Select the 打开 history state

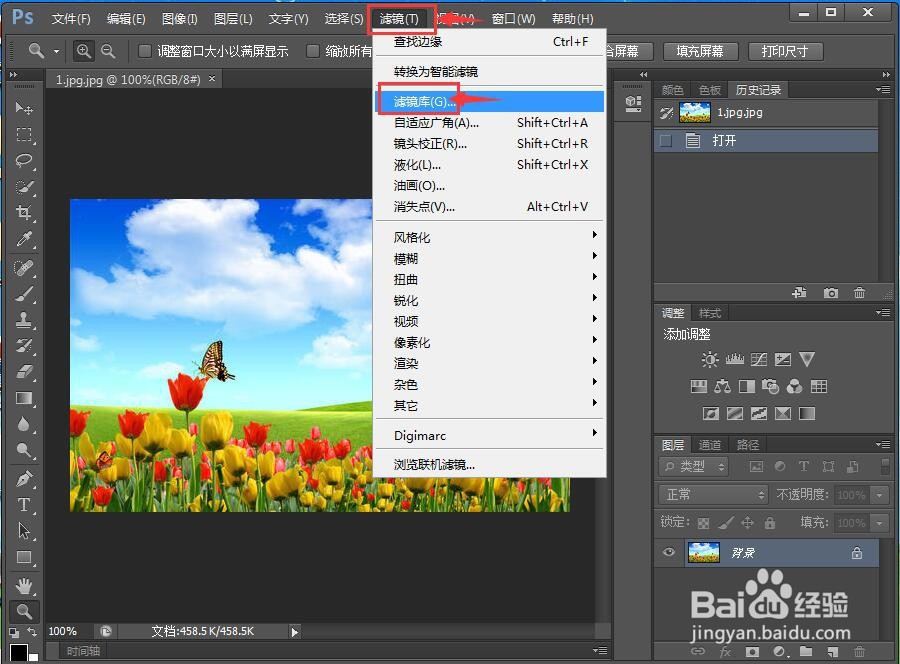(766, 141)
